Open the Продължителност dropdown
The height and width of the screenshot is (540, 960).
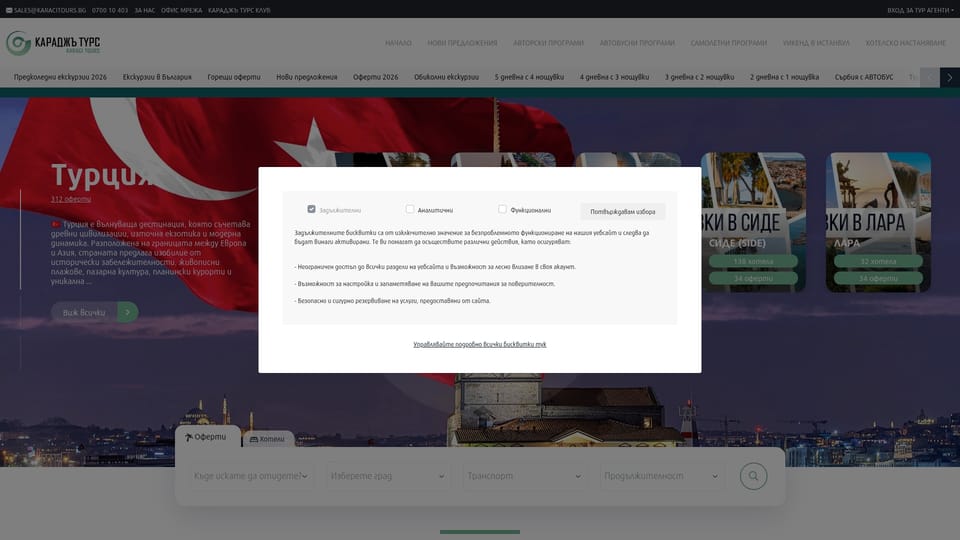point(662,476)
